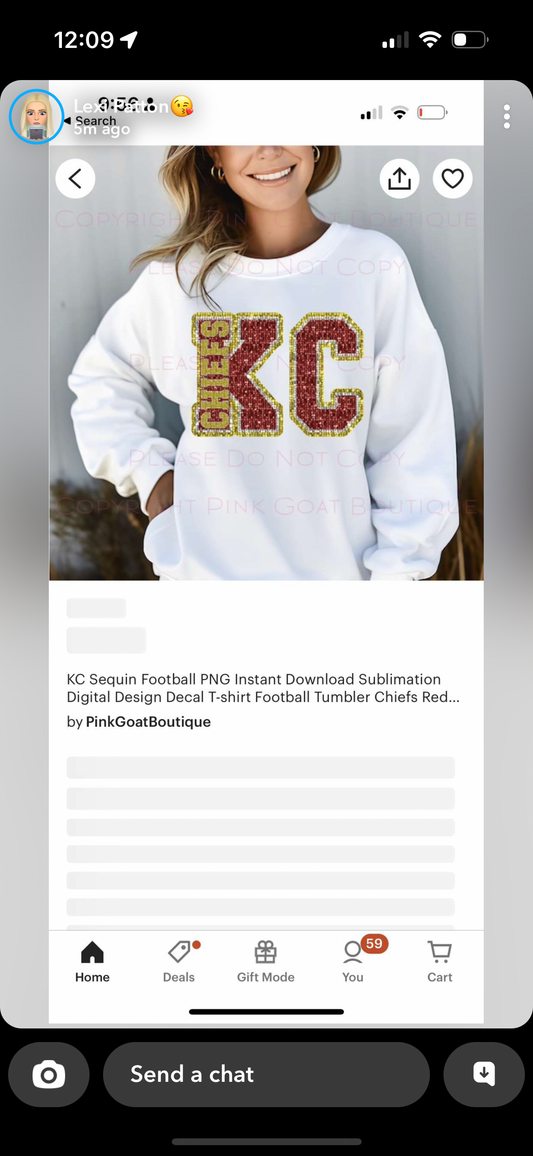This screenshot has height=1156, width=533.
Task: View the KC Chiefs sweatshirt product photo
Action: (x=266, y=363)
